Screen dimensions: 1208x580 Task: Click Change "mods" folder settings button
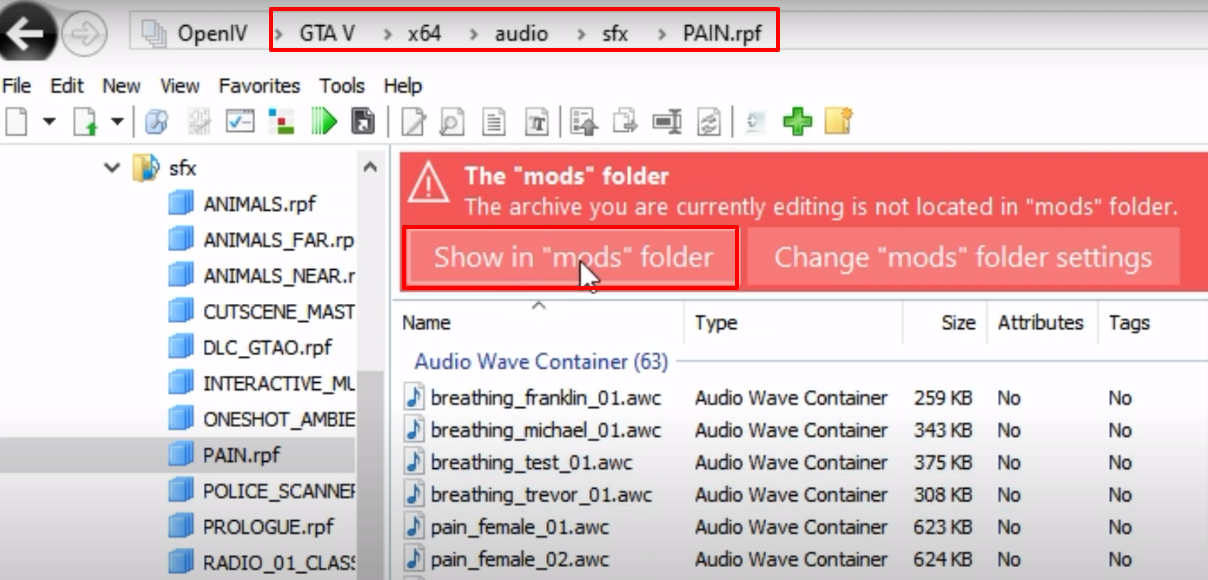(x=963, y=257)
